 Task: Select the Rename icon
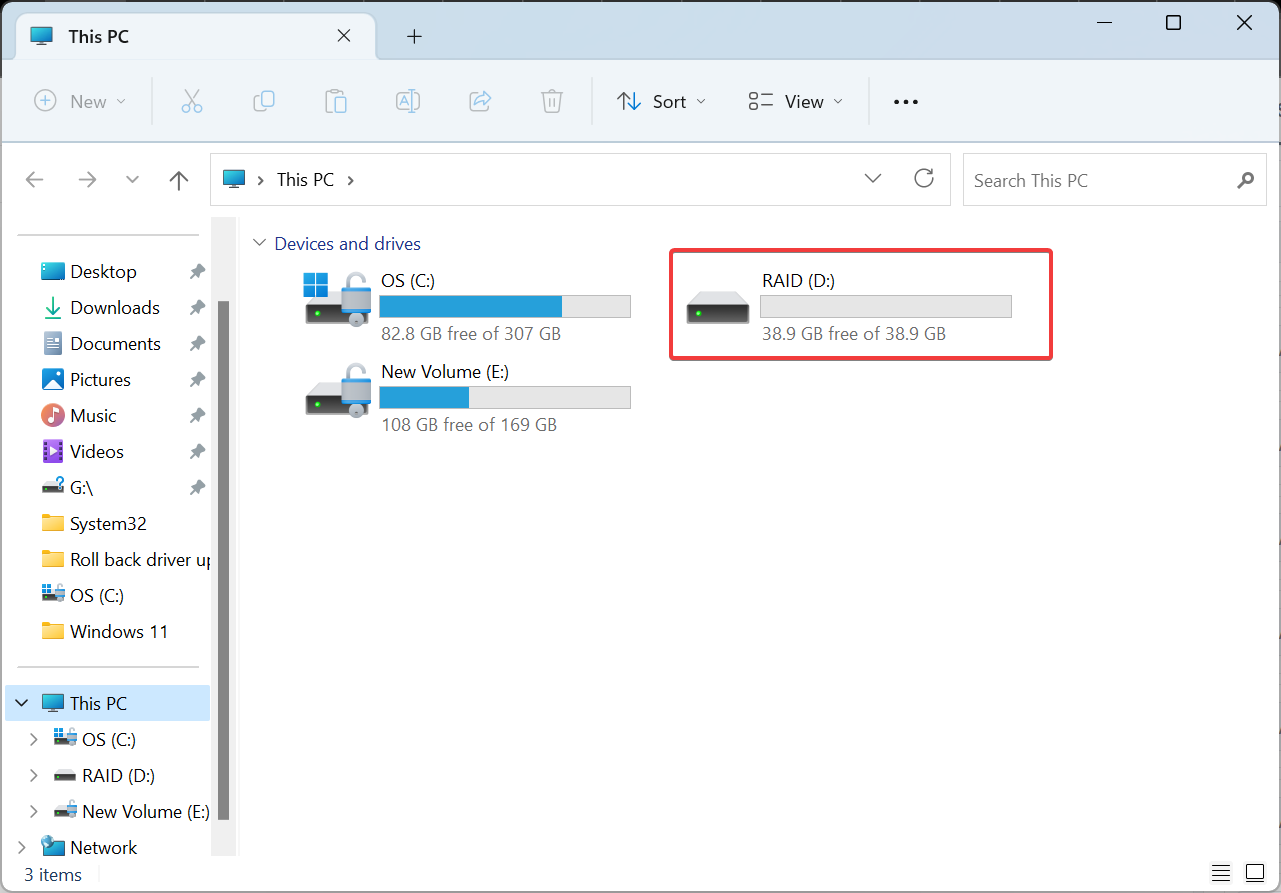408,101
